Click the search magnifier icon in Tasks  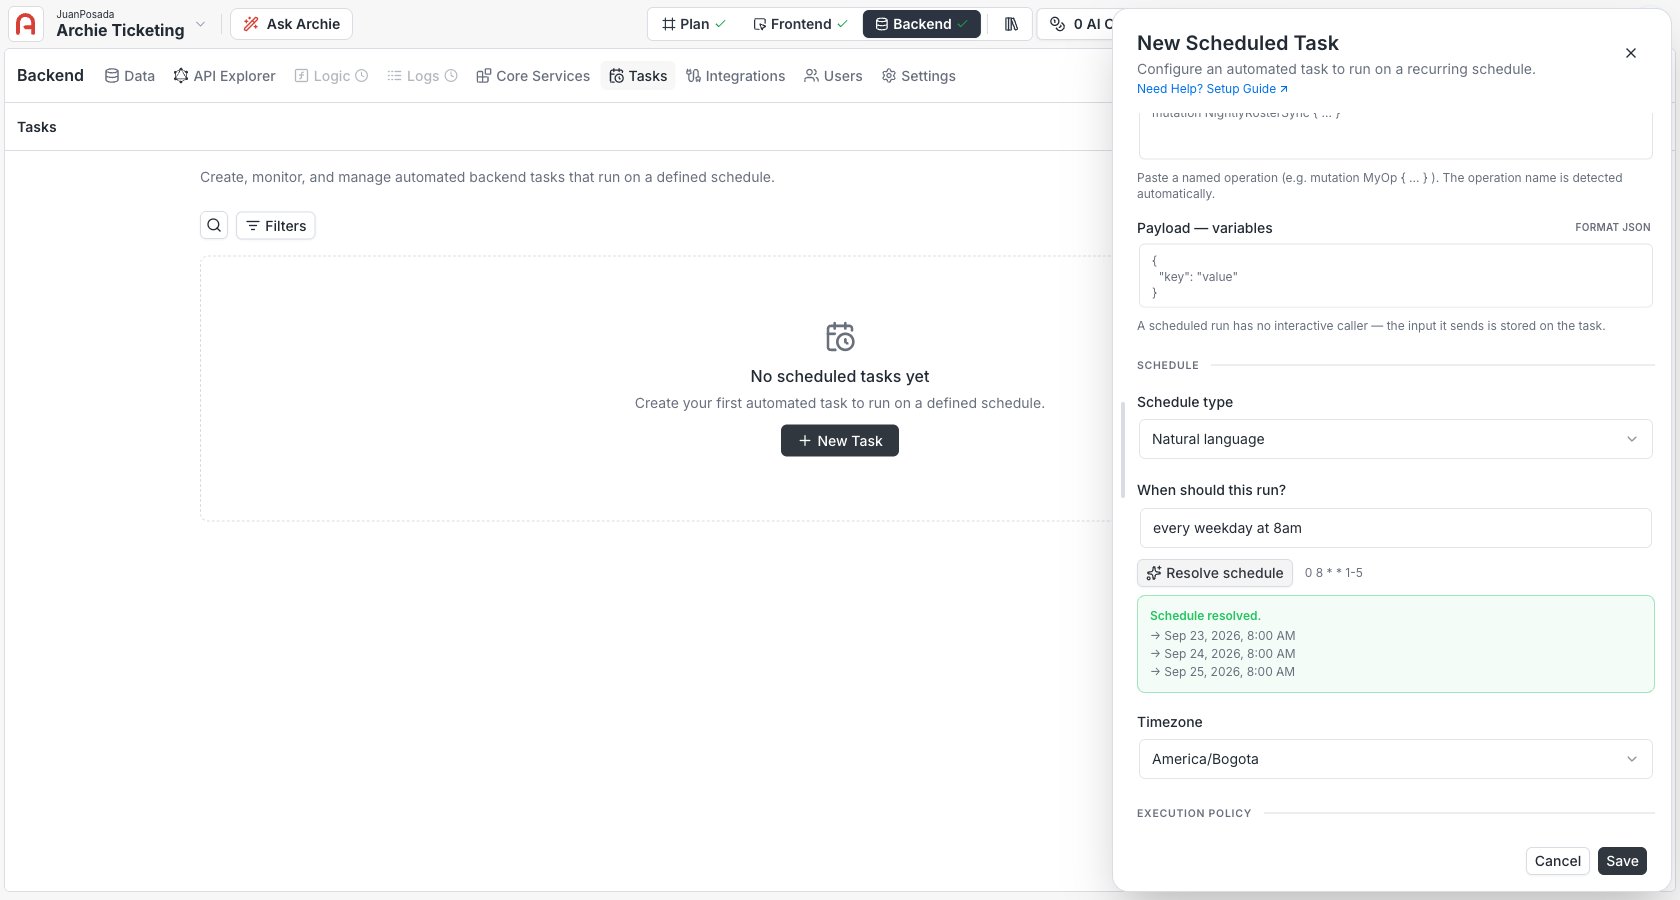pos(214,226)
